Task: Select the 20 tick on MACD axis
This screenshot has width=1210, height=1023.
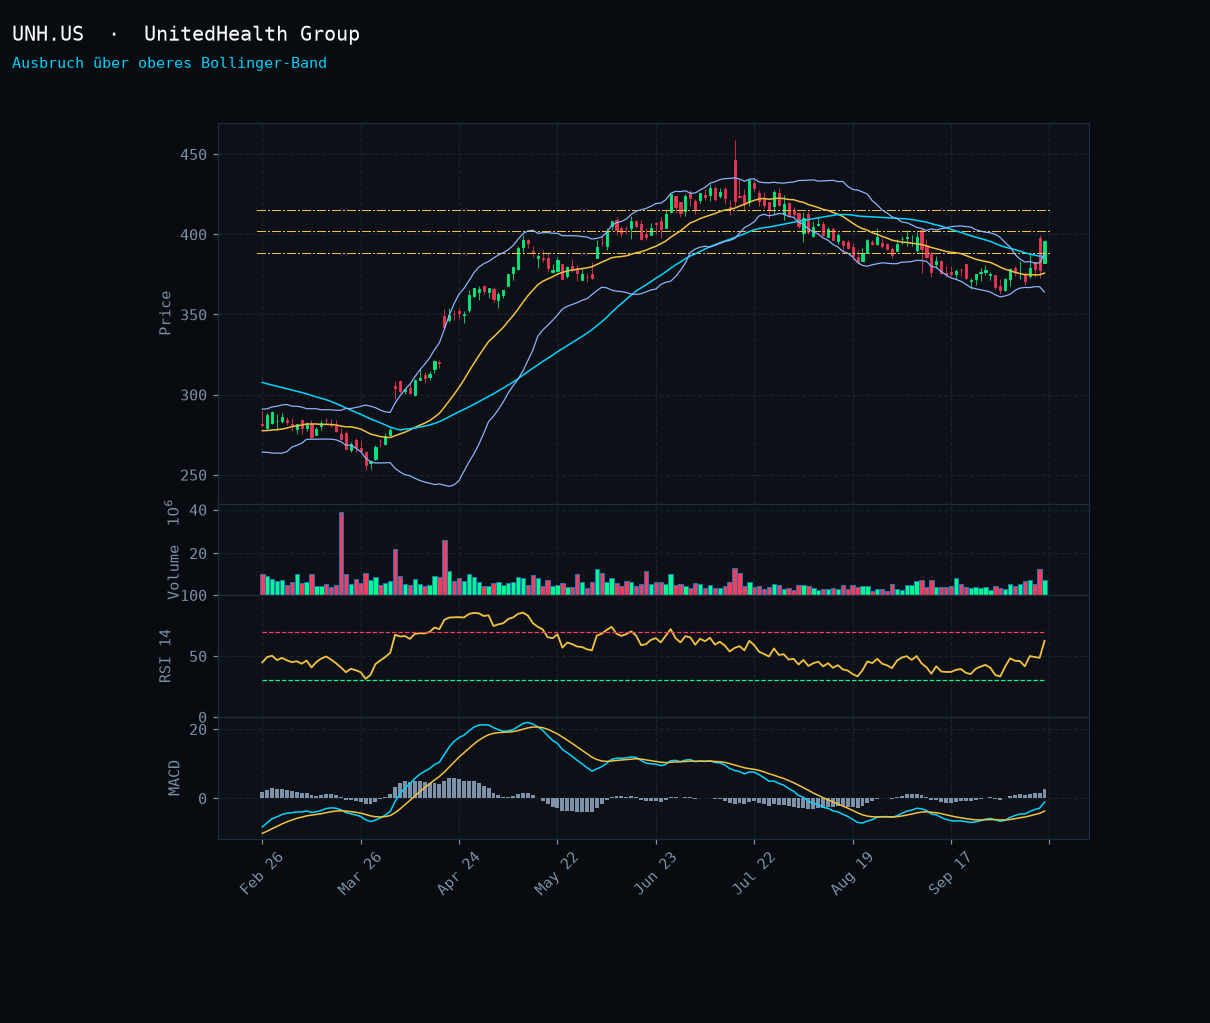Action: tap(198, 730)
